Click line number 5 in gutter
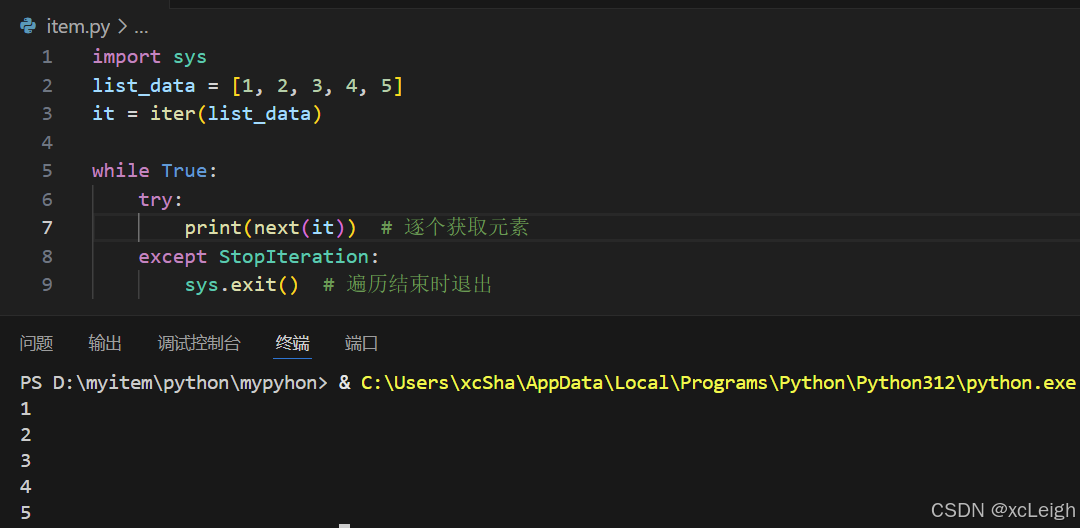This screenshot has height=528, width=1080. pyautogui.click(x=47, y=171)
